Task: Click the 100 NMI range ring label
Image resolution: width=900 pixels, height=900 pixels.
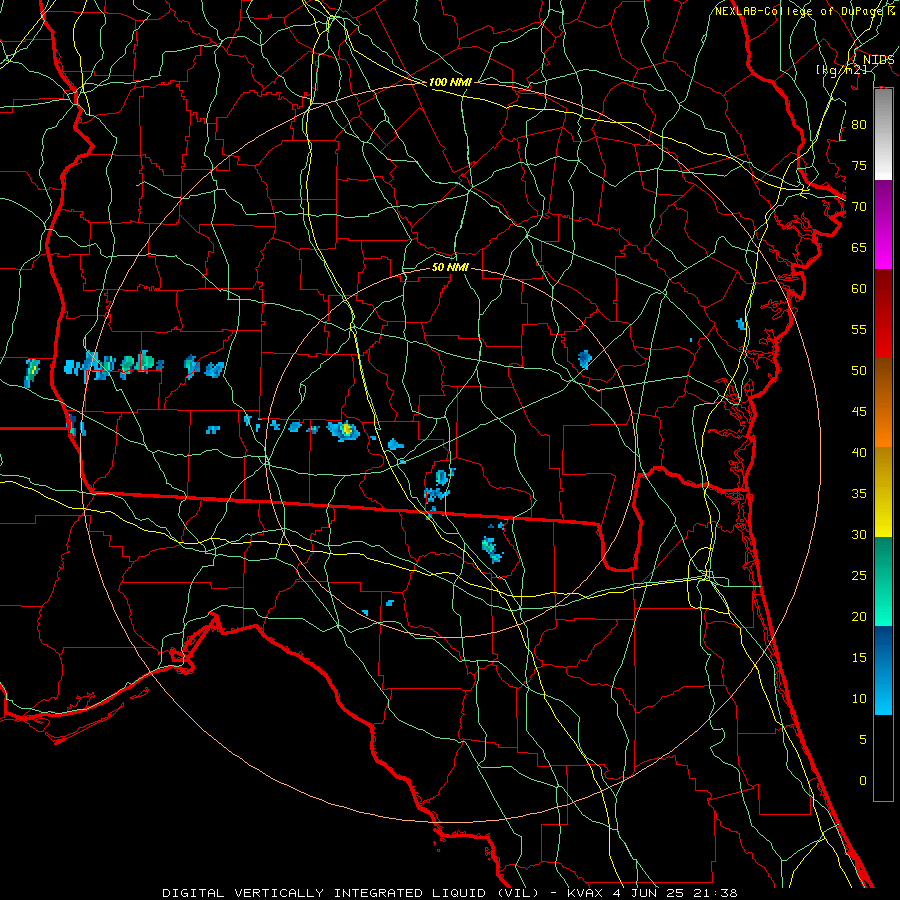Action: (450, 82)
